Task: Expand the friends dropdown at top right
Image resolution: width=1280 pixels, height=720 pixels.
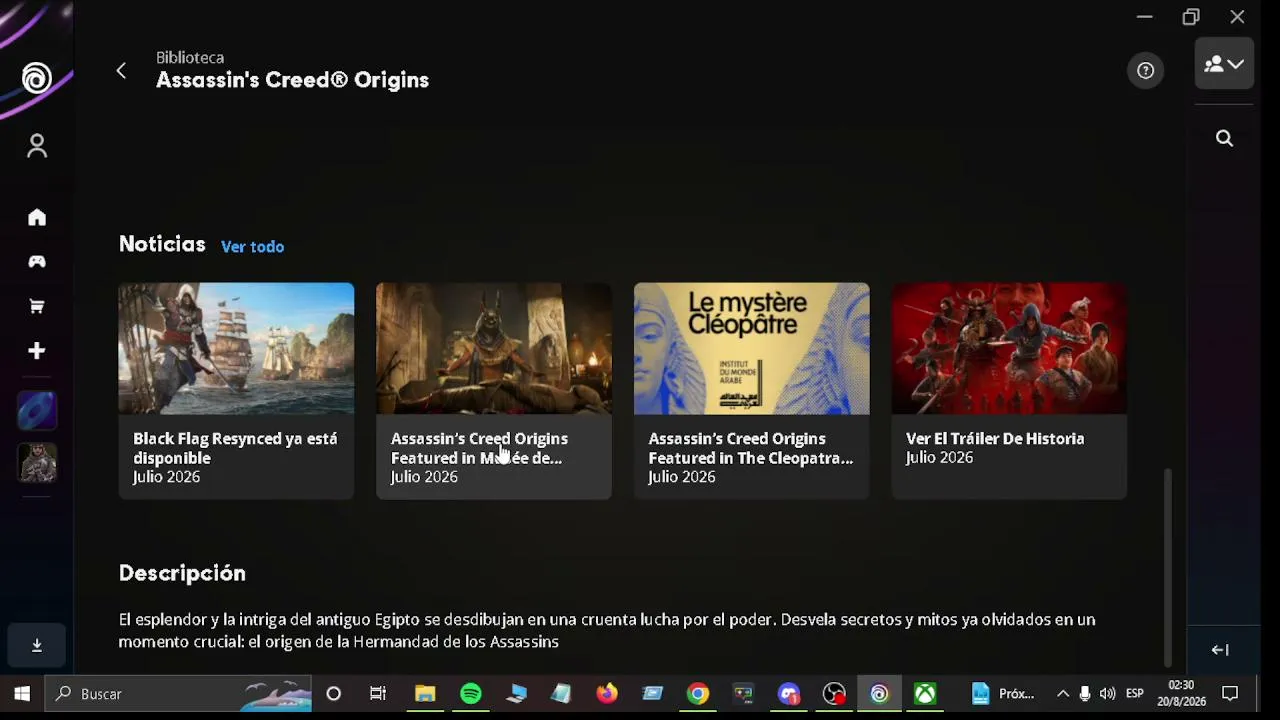Action: point(1224,64)
